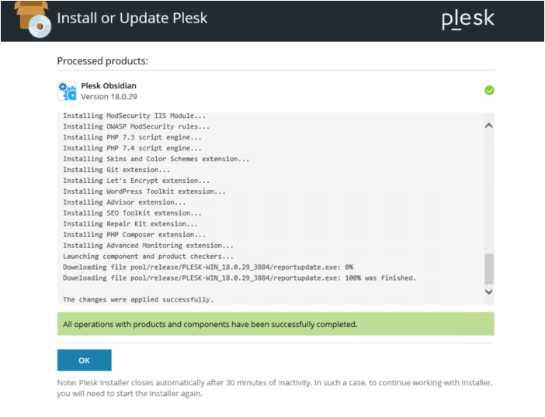The image size is (545, 417).
Task: Click the green success message banner
Action: click(276, 324)
